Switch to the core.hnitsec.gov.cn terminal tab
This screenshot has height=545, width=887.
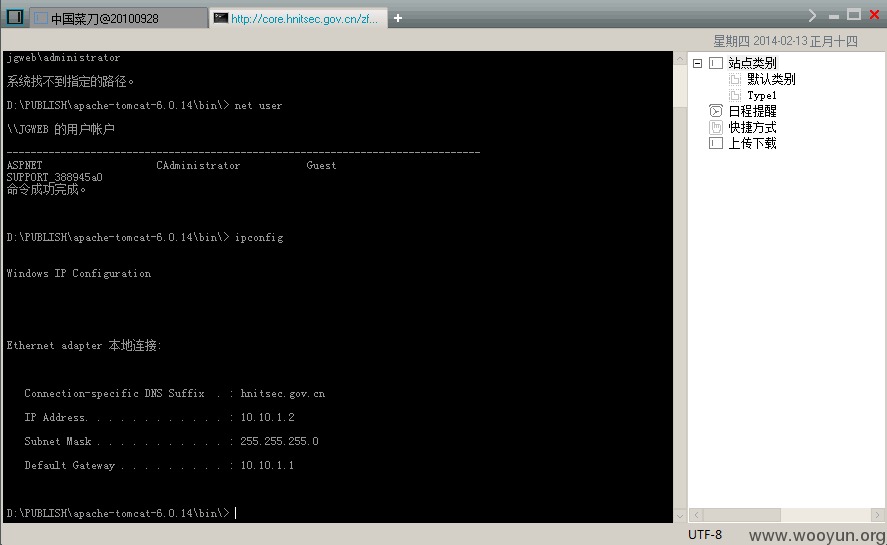(x=298, y=19)
